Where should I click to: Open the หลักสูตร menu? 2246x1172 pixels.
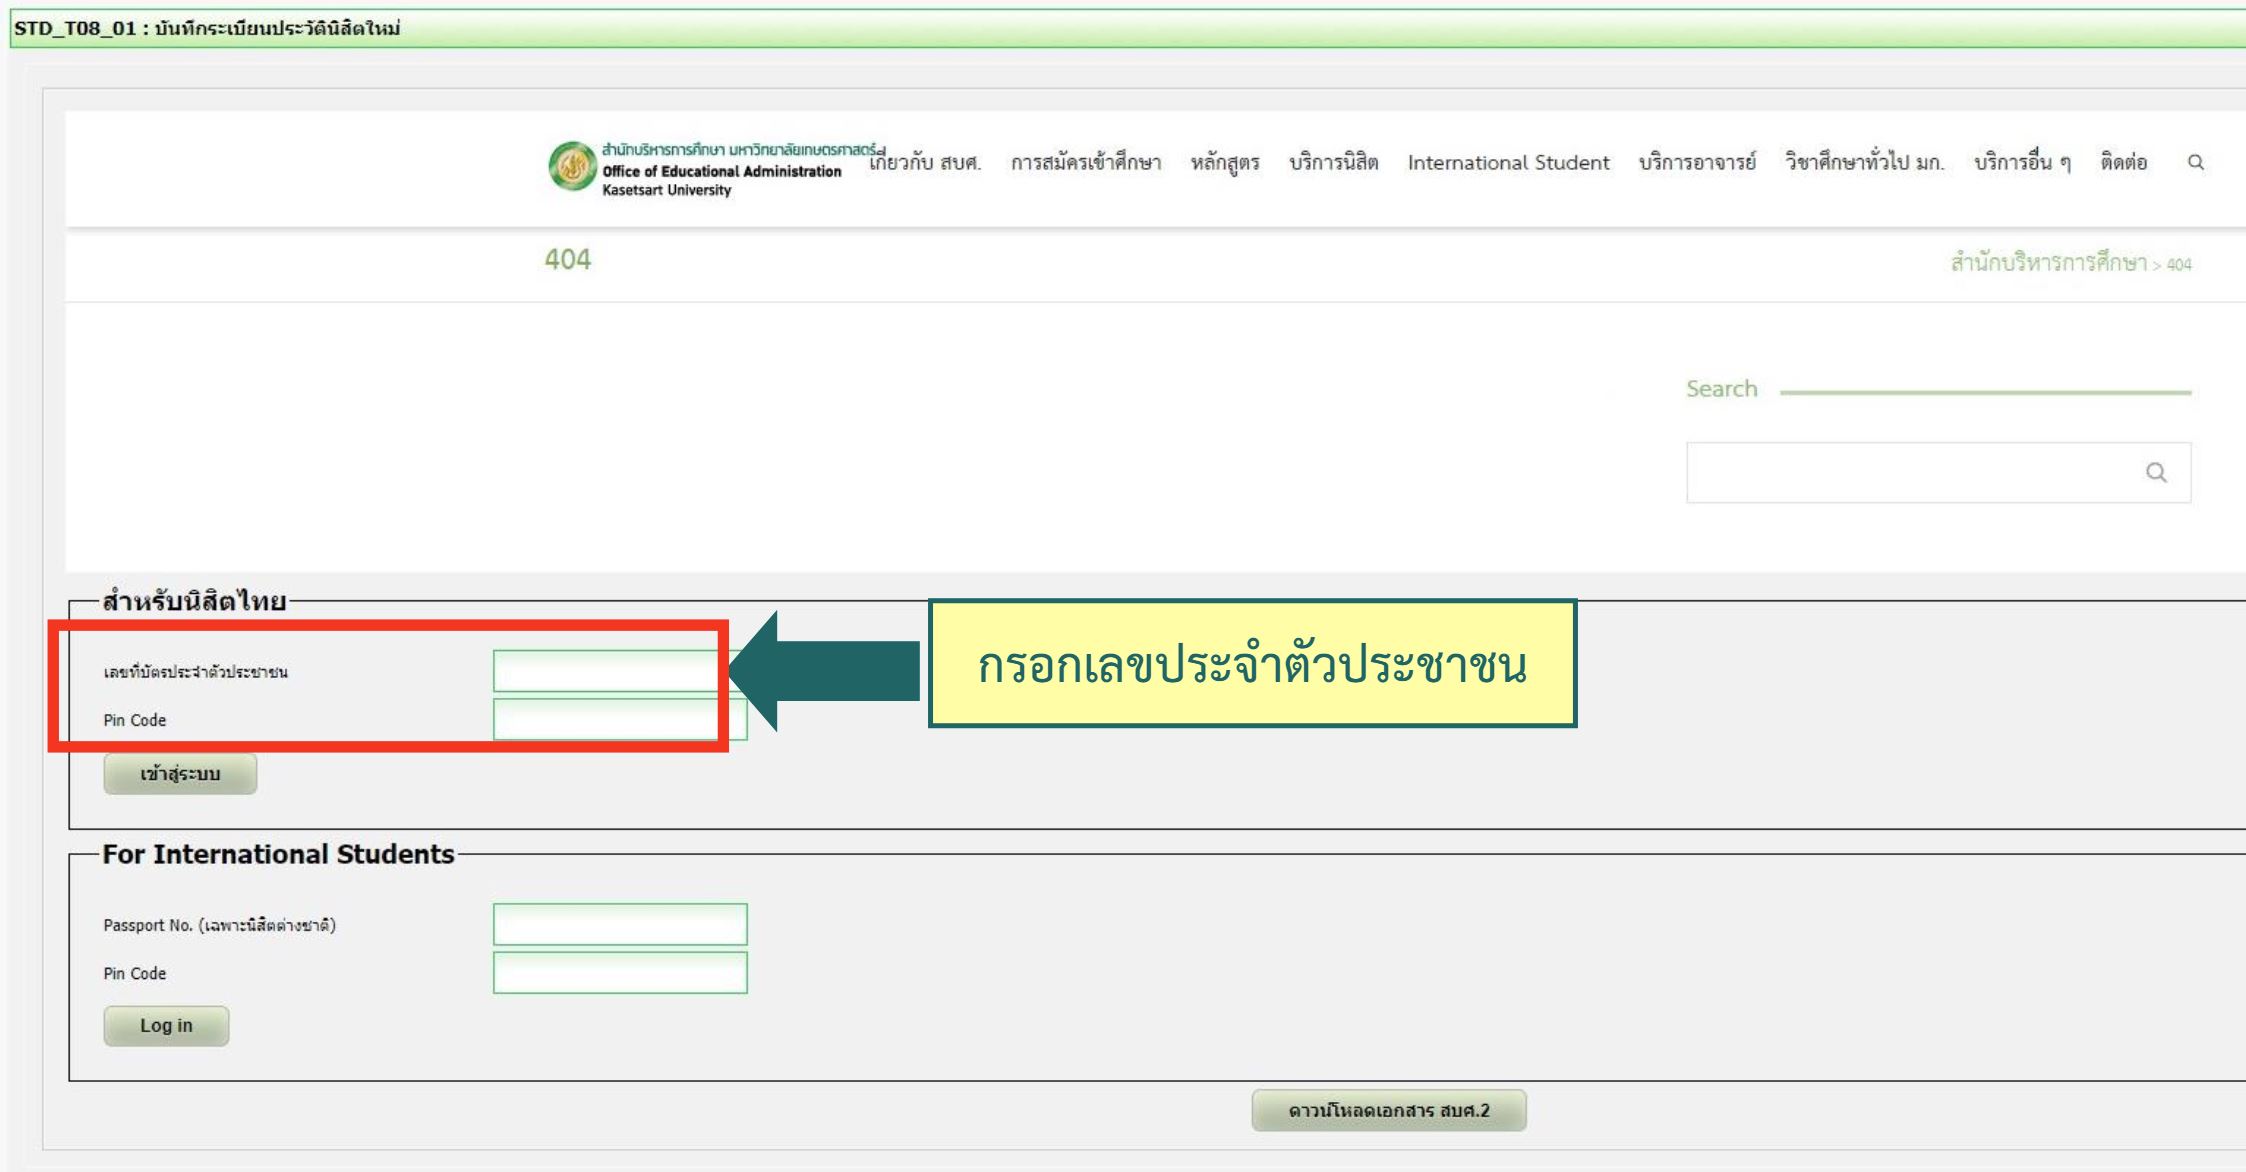(1225, 163)
